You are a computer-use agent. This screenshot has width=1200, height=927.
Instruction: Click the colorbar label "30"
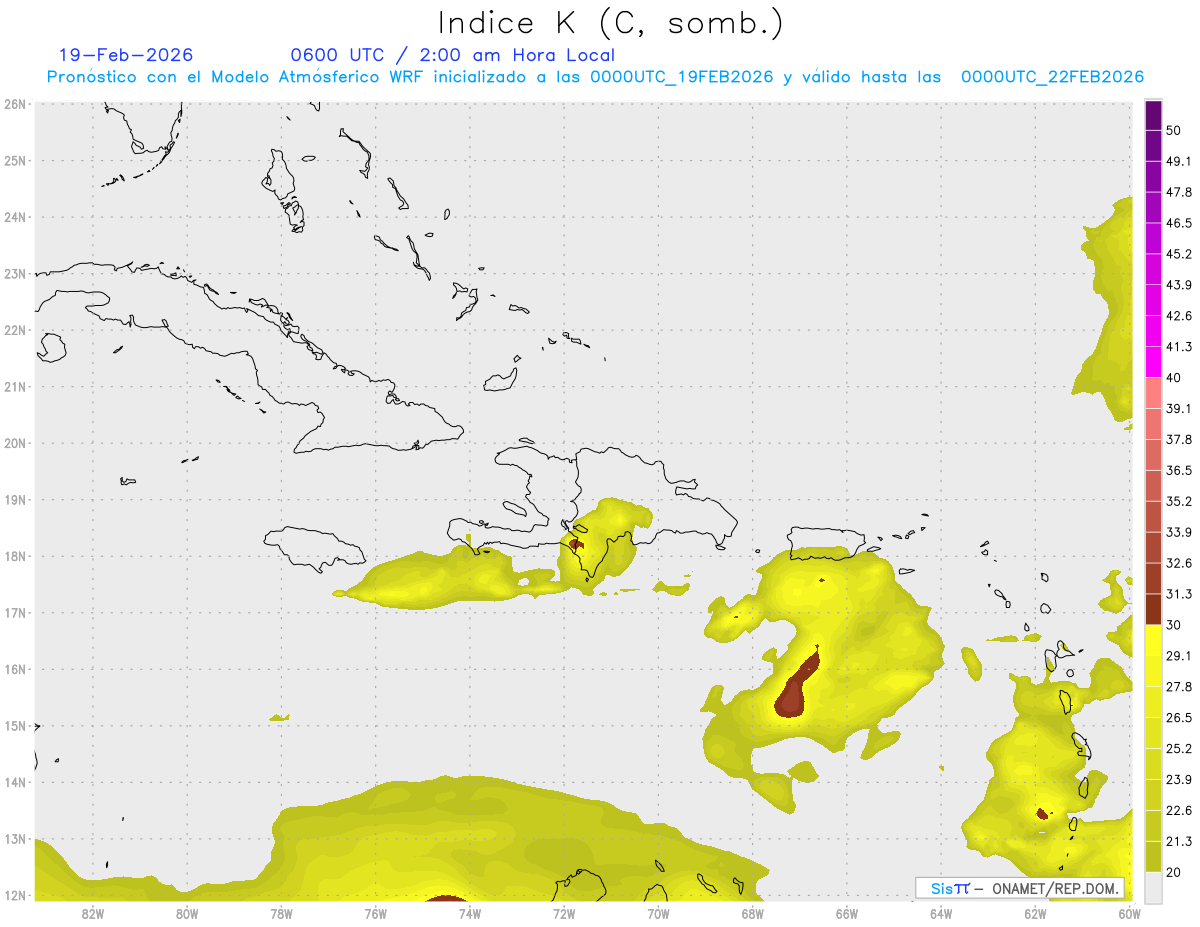point(1174,625)
